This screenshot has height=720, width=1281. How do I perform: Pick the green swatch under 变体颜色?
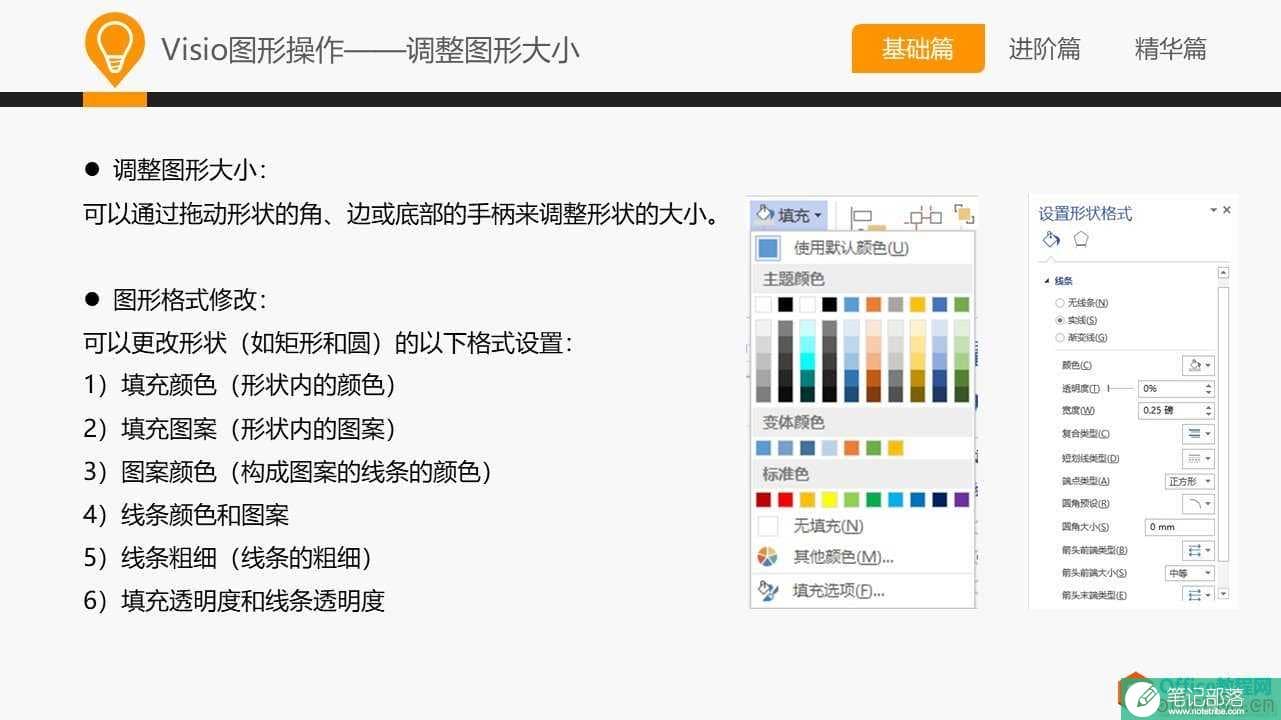pos(873,448)
